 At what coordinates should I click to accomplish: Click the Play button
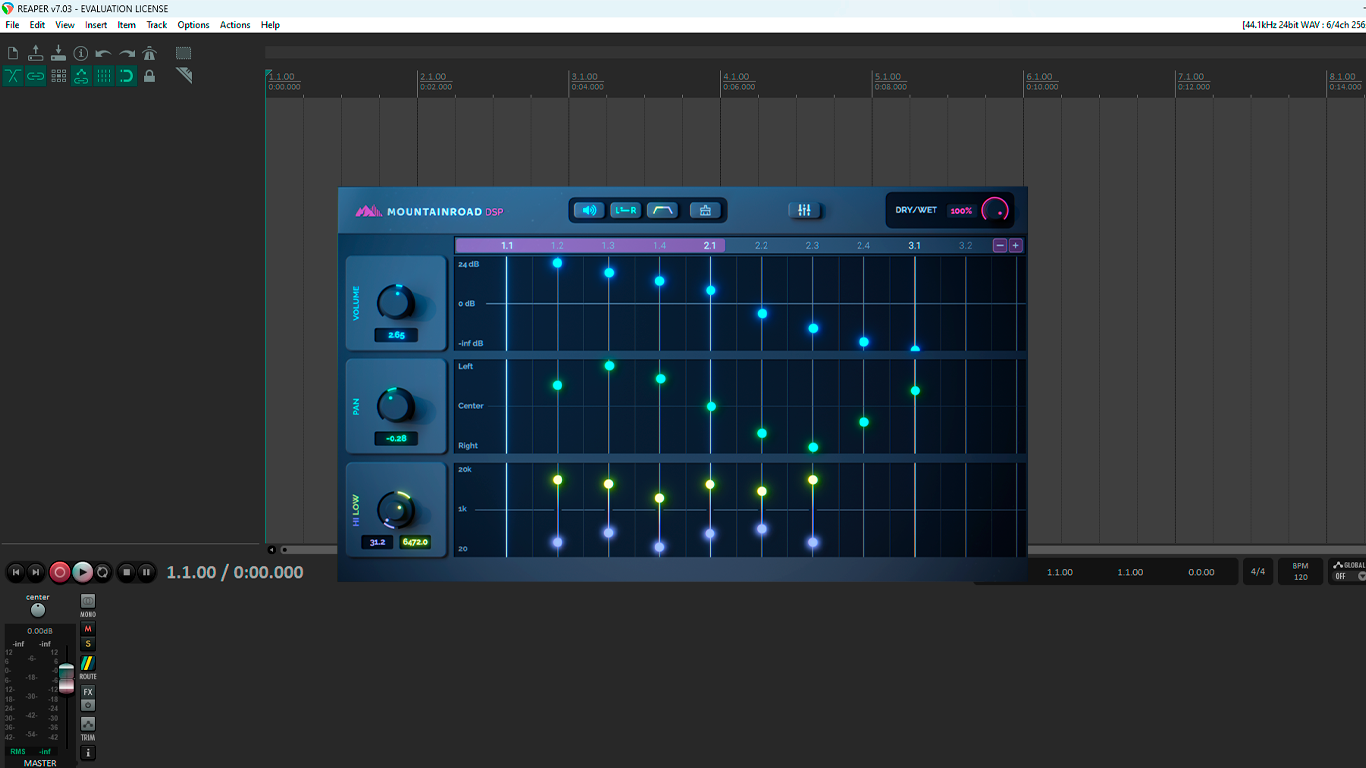pyautogui.click(x=82, y=572)
